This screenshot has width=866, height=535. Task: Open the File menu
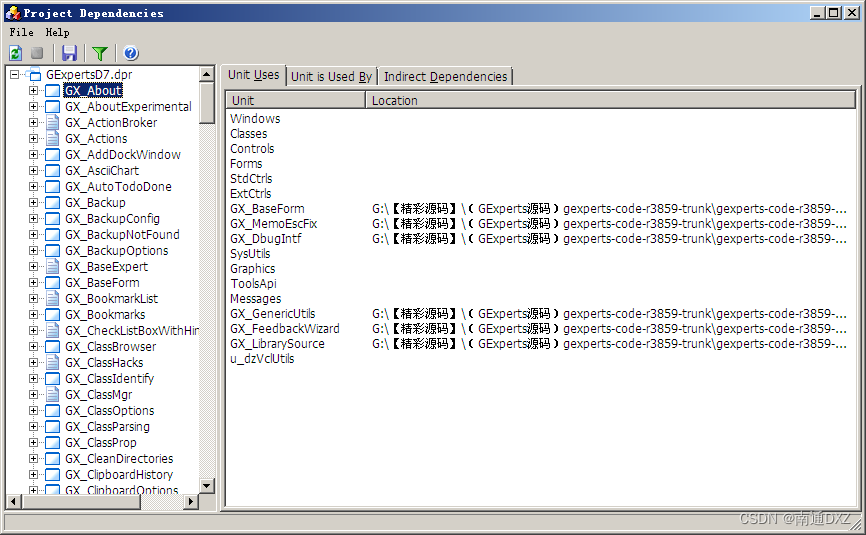pyautogui.click(x=22, y=32)
